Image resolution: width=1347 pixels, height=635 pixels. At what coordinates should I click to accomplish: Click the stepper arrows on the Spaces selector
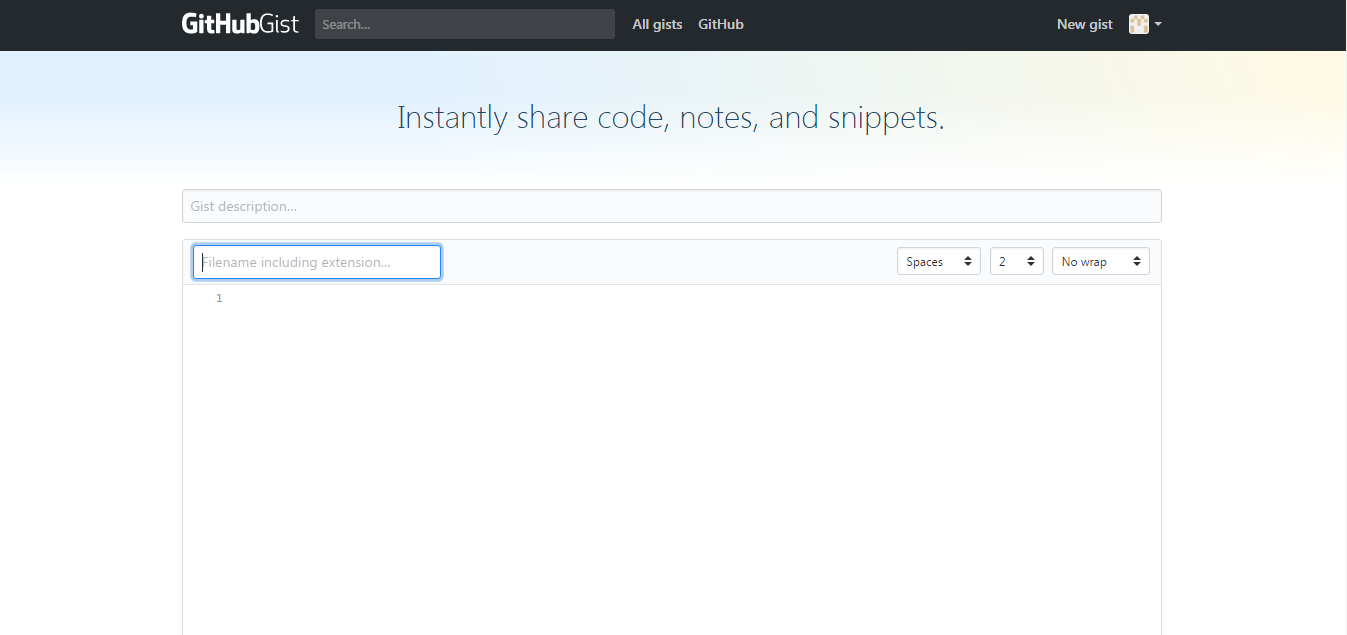point(969,261)
